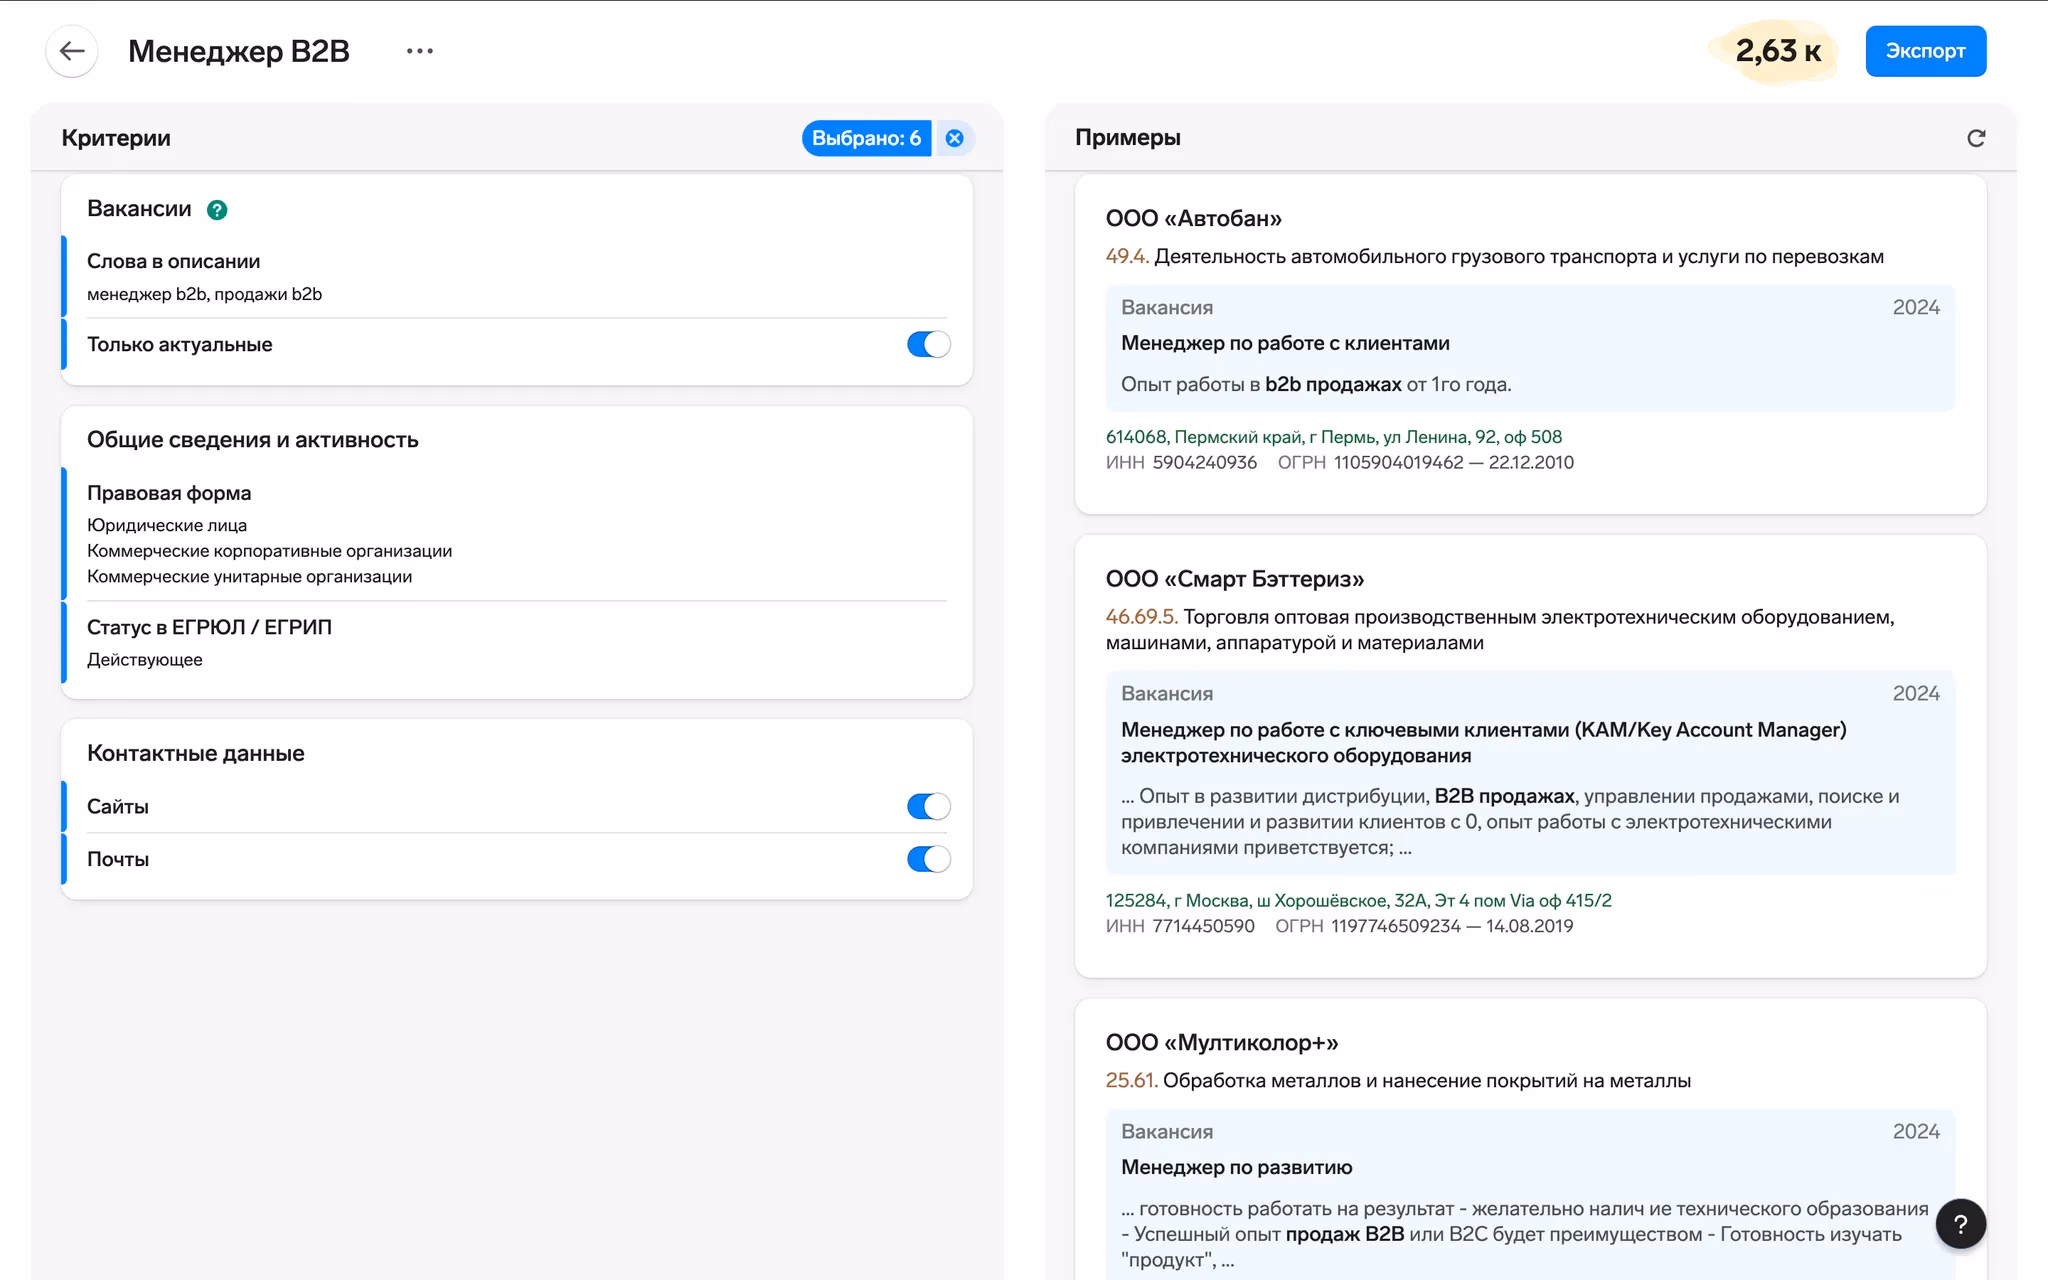This screenshot has width=2048, height=1280.
Task: Clear the selected criteria with the X icon
Action: coord(955,138)
